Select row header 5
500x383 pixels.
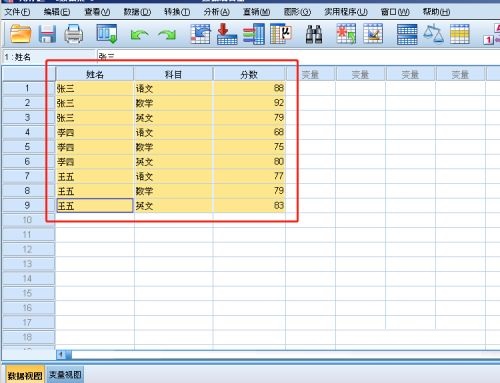tap(28, 147)
